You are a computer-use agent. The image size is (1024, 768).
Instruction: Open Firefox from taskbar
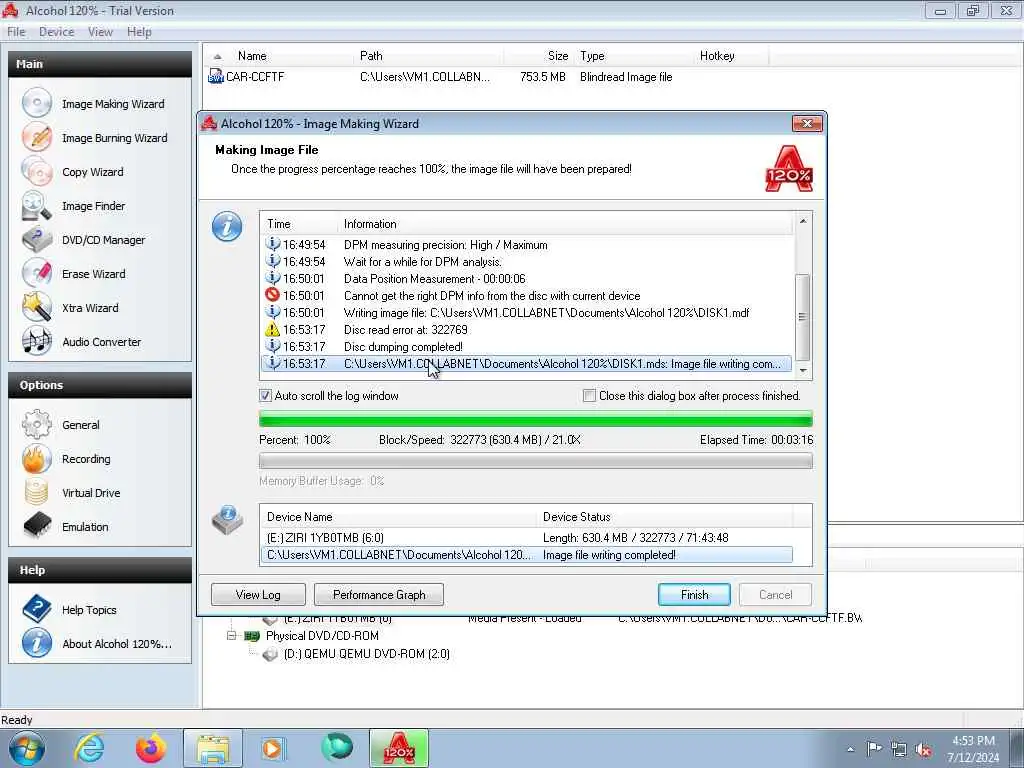click(151, 748)
